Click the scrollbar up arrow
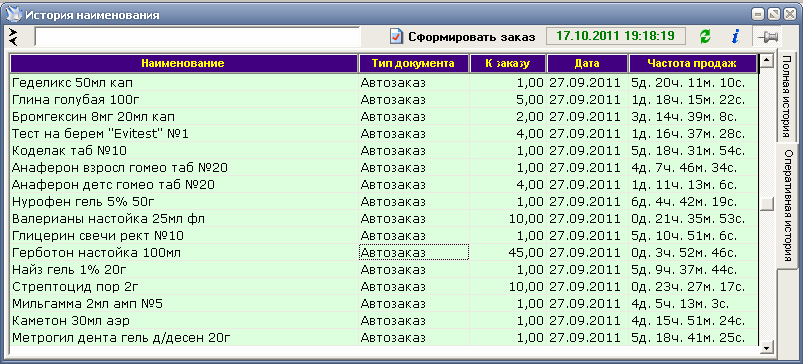The width and height of the screenshot is (804, 364). (767, 61)
